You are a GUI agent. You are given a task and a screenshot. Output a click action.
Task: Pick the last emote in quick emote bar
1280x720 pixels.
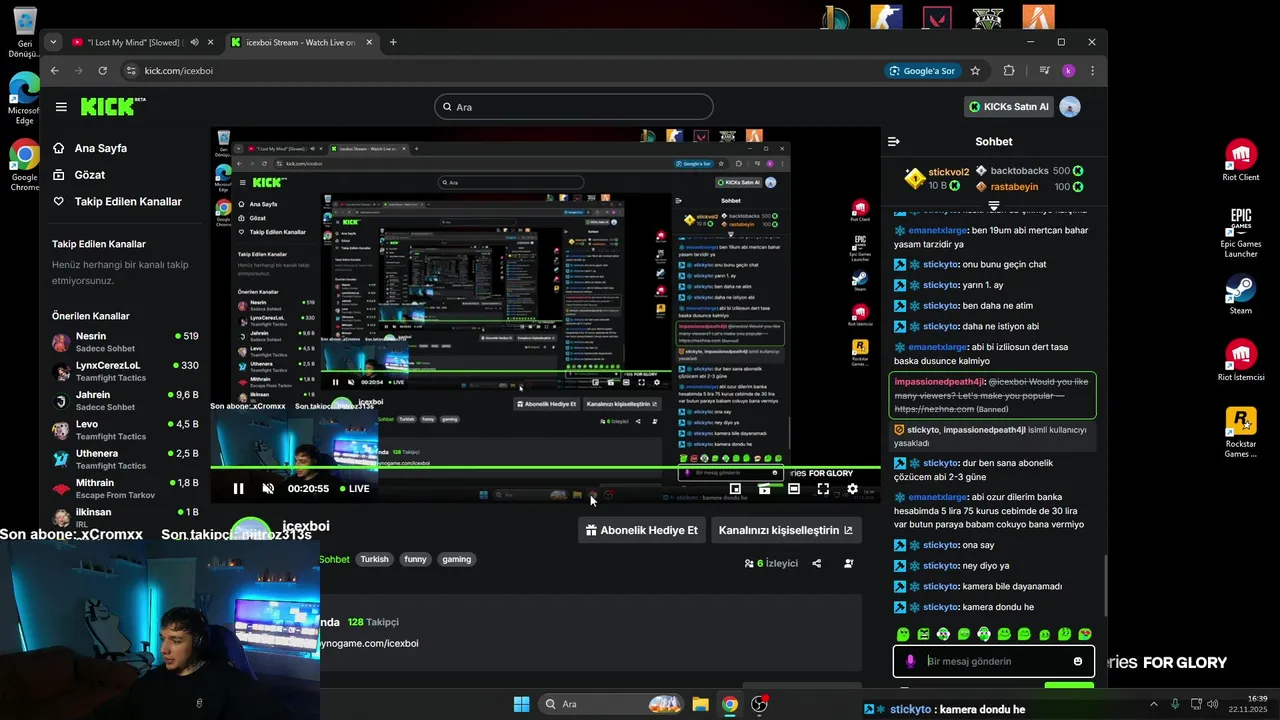(1085, 634)
